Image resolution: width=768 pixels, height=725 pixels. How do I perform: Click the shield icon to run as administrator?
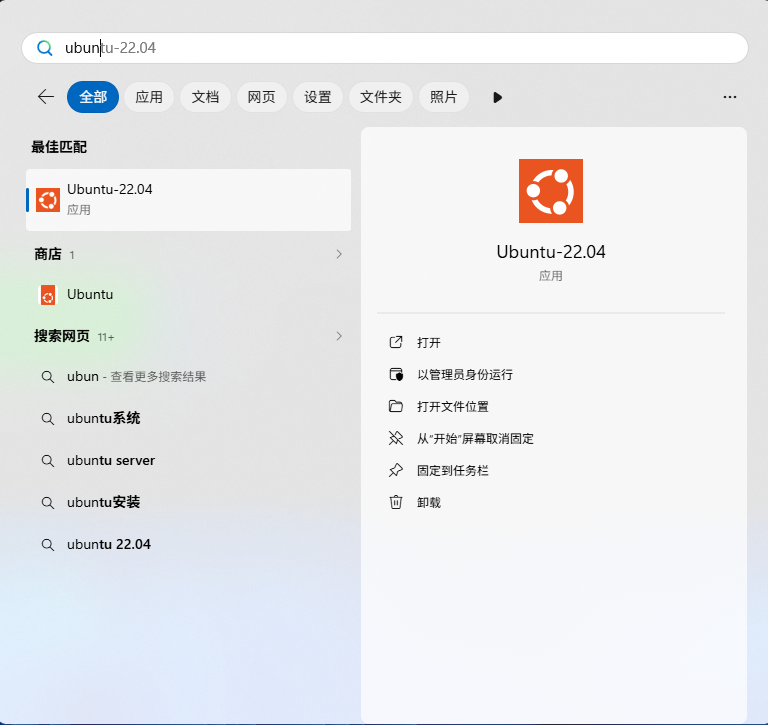[x=396, y=374]
